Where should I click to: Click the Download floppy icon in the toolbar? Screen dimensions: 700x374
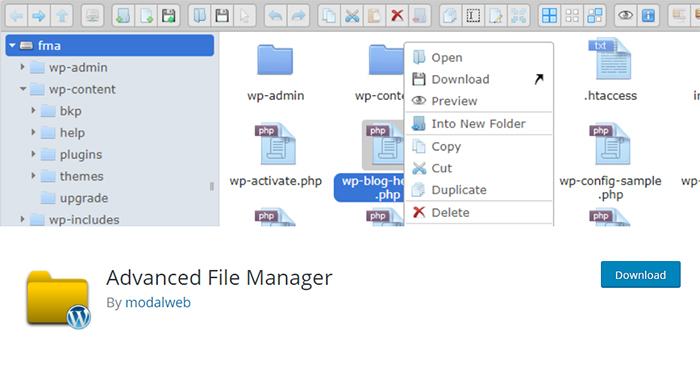pyautogui.click(x=222, y=16)
